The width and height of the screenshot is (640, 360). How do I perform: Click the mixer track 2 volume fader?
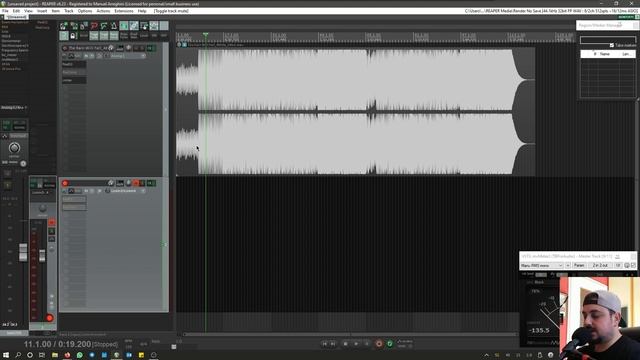[x=42, y=256]
